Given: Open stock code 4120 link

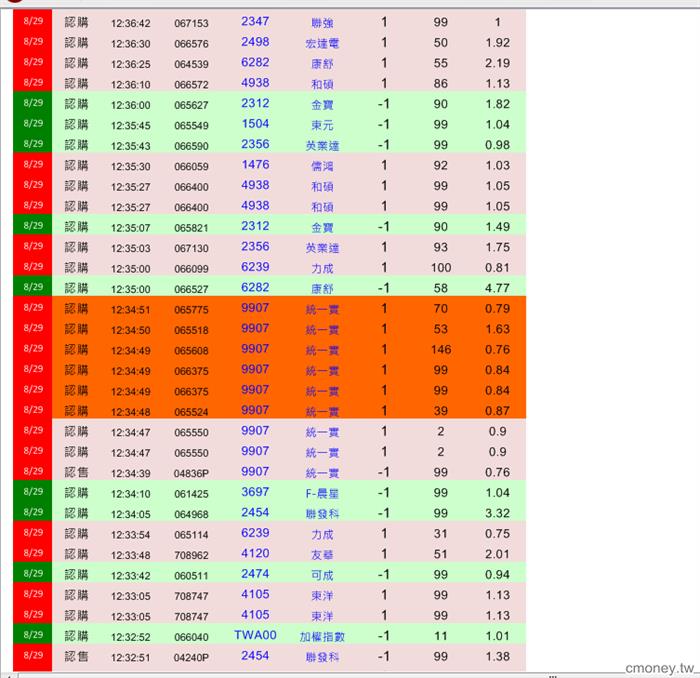Looking at the screenshot, I should 255,553.
